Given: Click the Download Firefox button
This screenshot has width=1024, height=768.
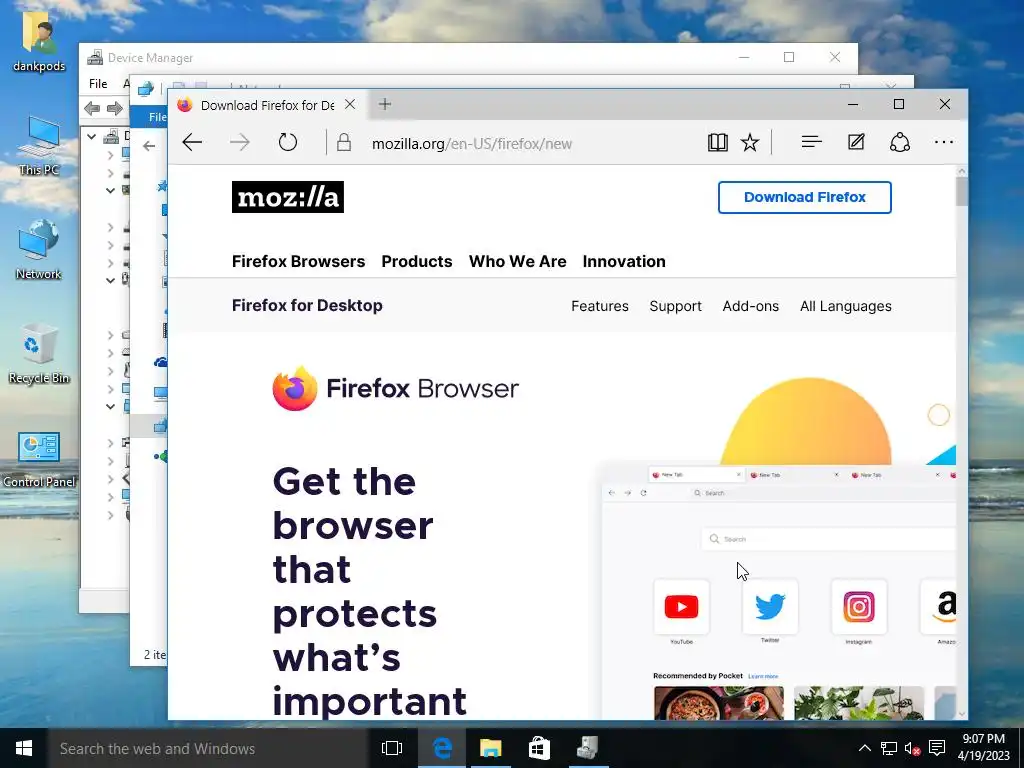Looking at the screenshot, I should [x=805, y=197].
